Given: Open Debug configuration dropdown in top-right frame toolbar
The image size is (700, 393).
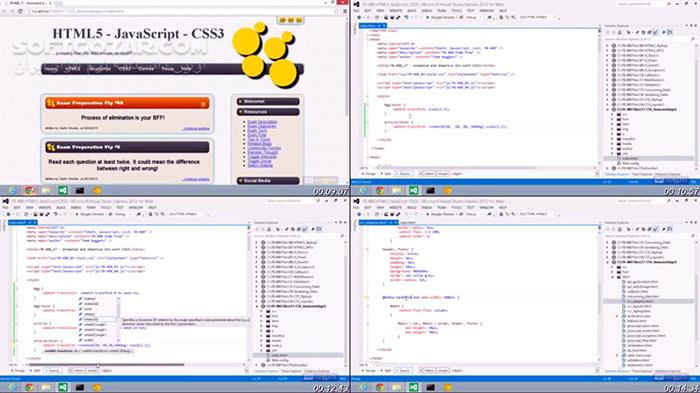Looking at the screenshot, I should (x=473, y=17).
